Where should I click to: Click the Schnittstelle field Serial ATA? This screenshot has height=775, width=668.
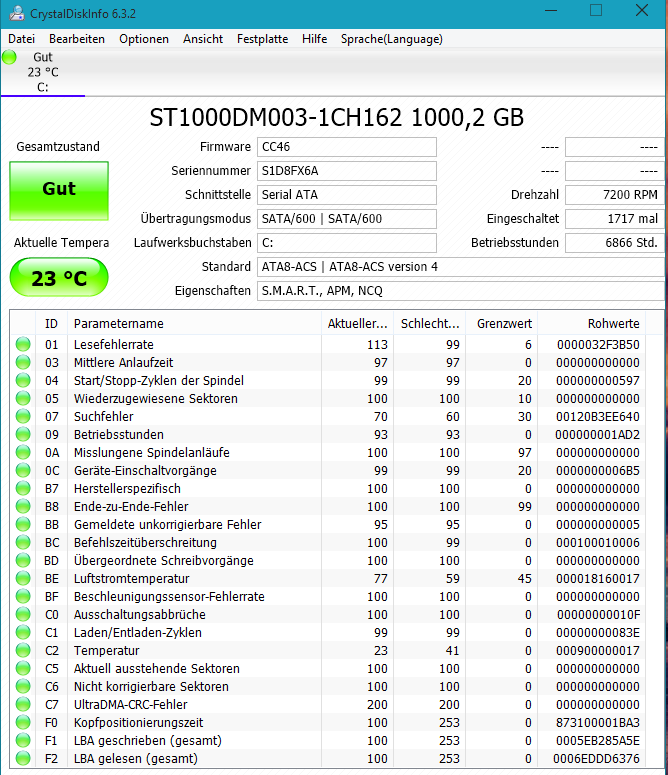347,195
